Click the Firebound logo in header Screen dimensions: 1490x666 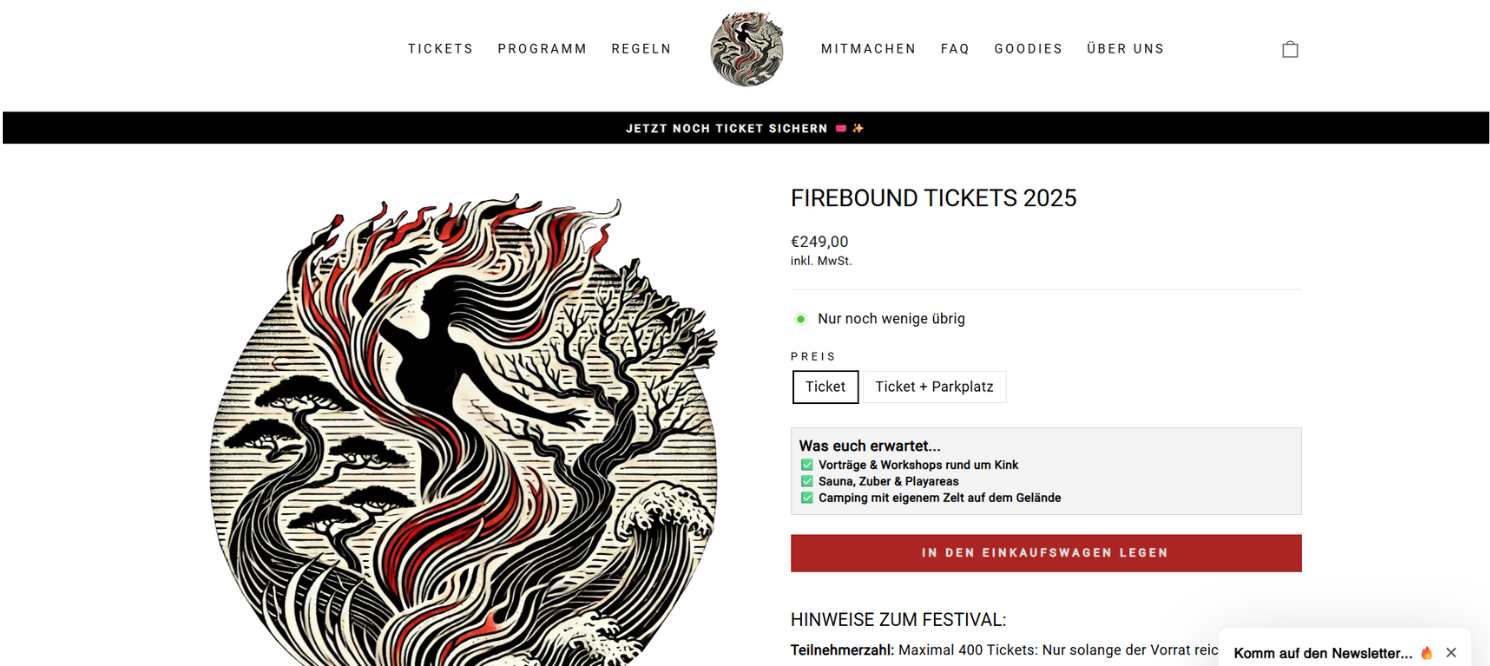746,49
